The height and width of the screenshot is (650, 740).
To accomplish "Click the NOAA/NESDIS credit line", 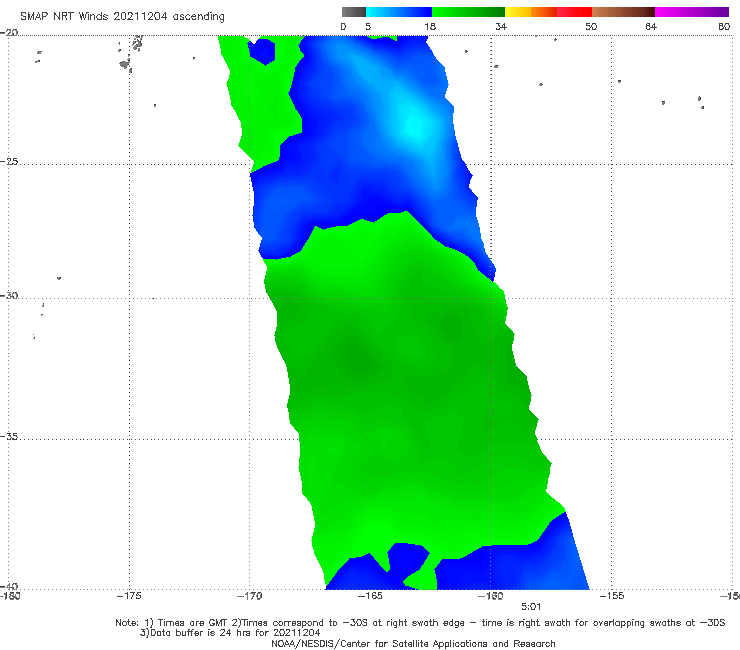I will (413, 643).
